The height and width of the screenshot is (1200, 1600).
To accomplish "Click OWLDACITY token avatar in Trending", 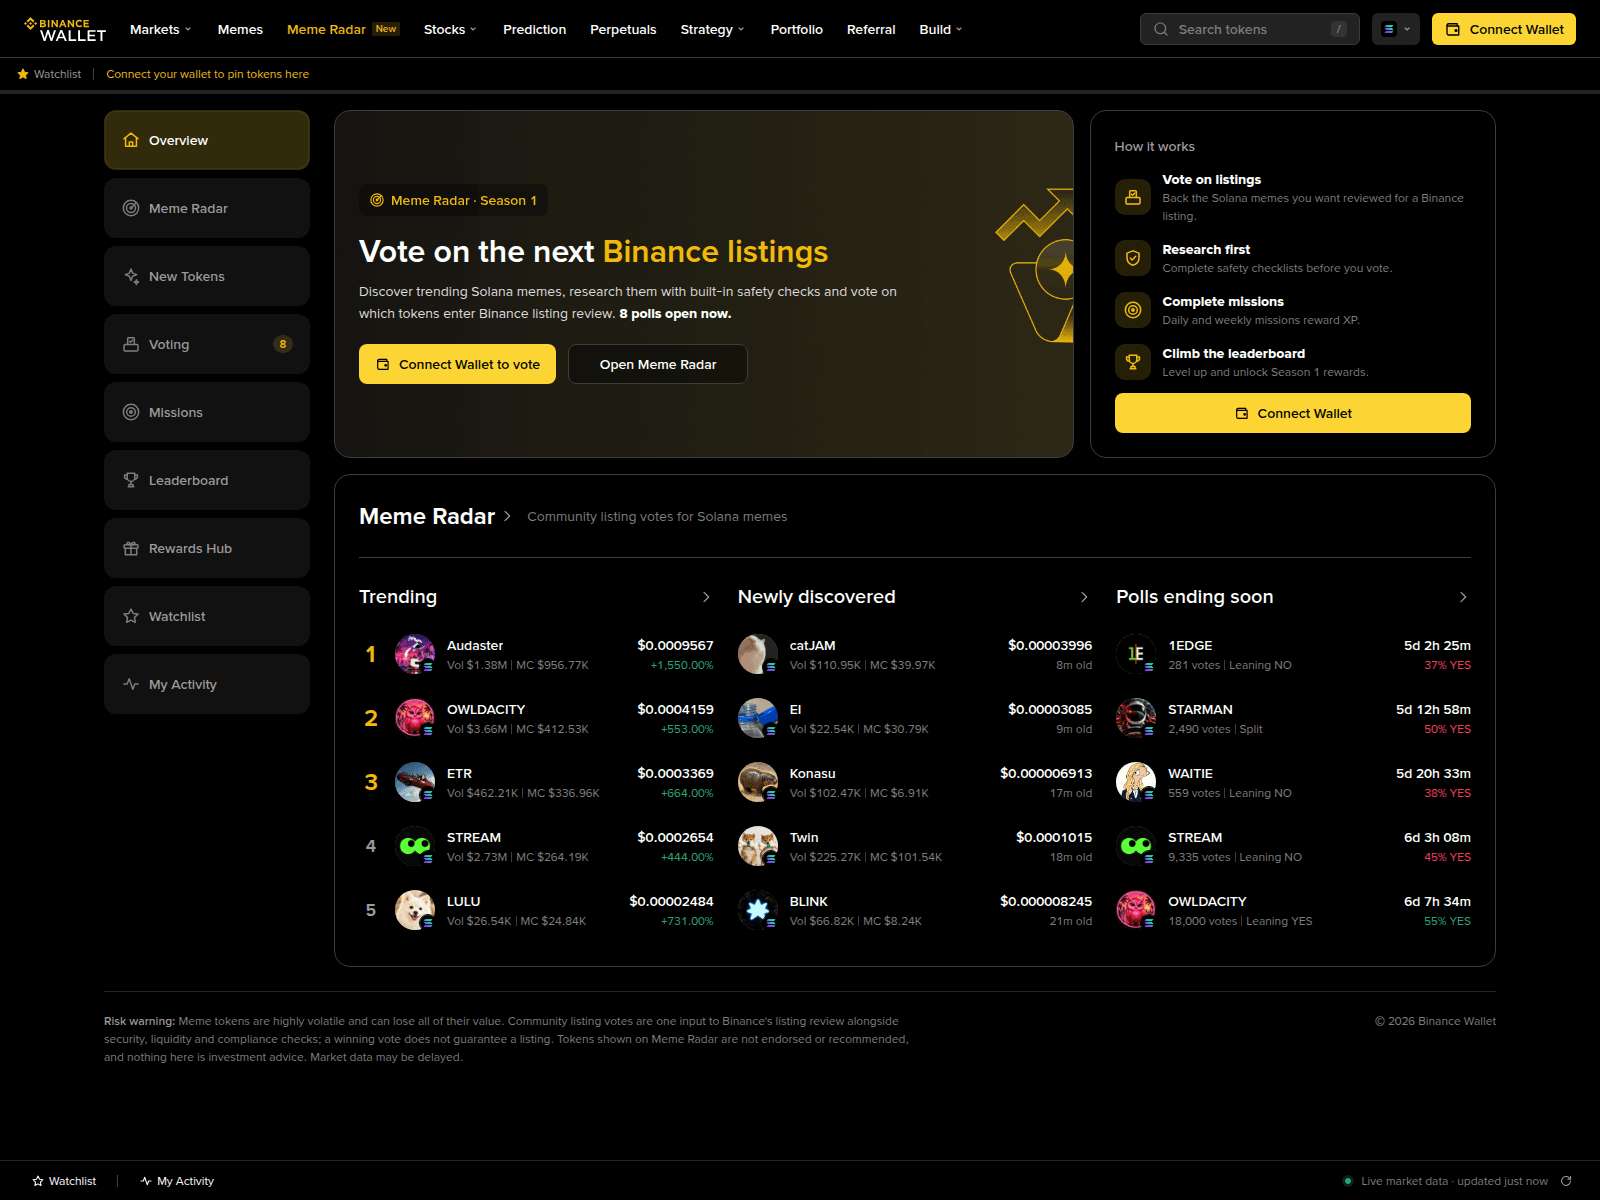I will tap(415, 718).
